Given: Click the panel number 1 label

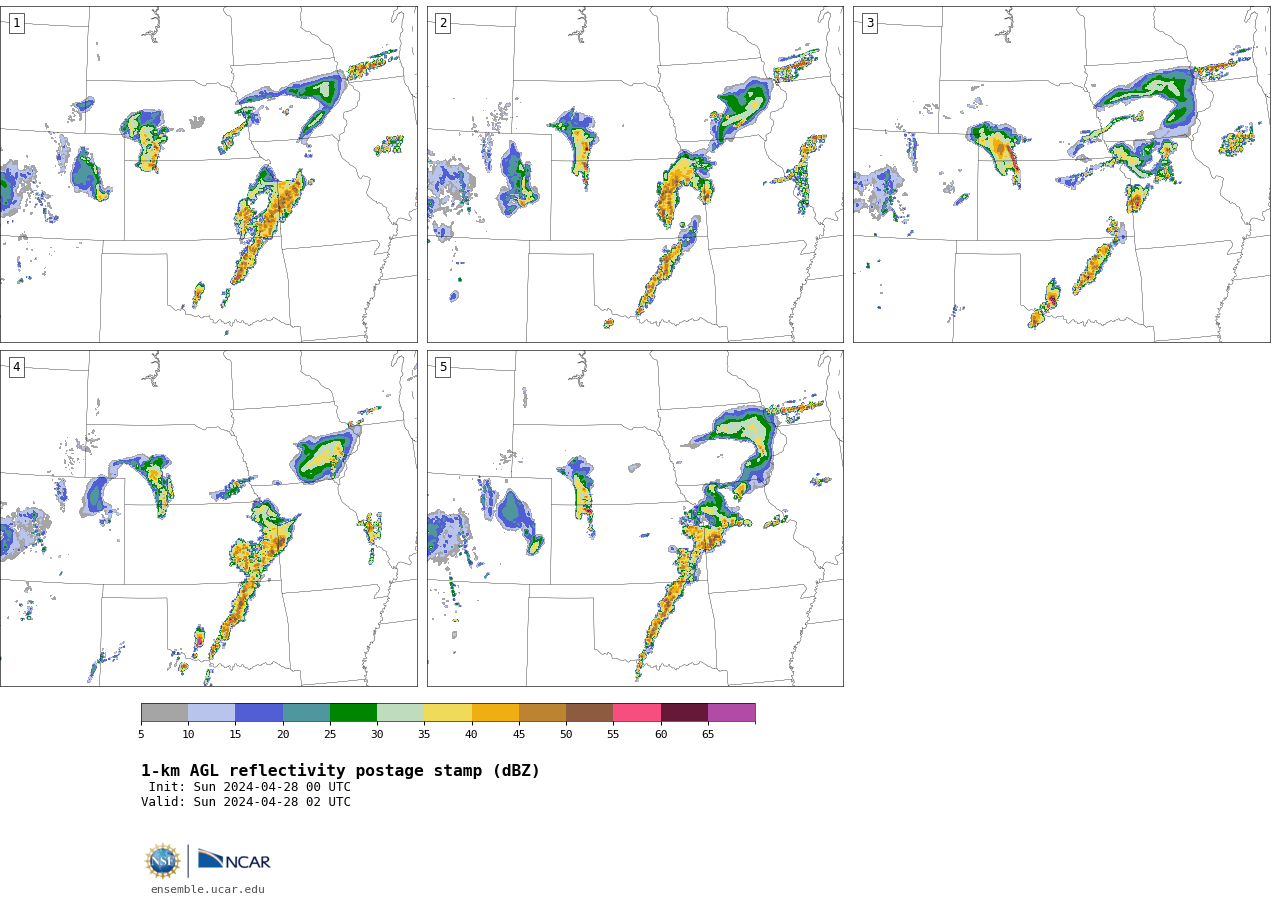Looking at the screenshot, I should click(16, 23).
